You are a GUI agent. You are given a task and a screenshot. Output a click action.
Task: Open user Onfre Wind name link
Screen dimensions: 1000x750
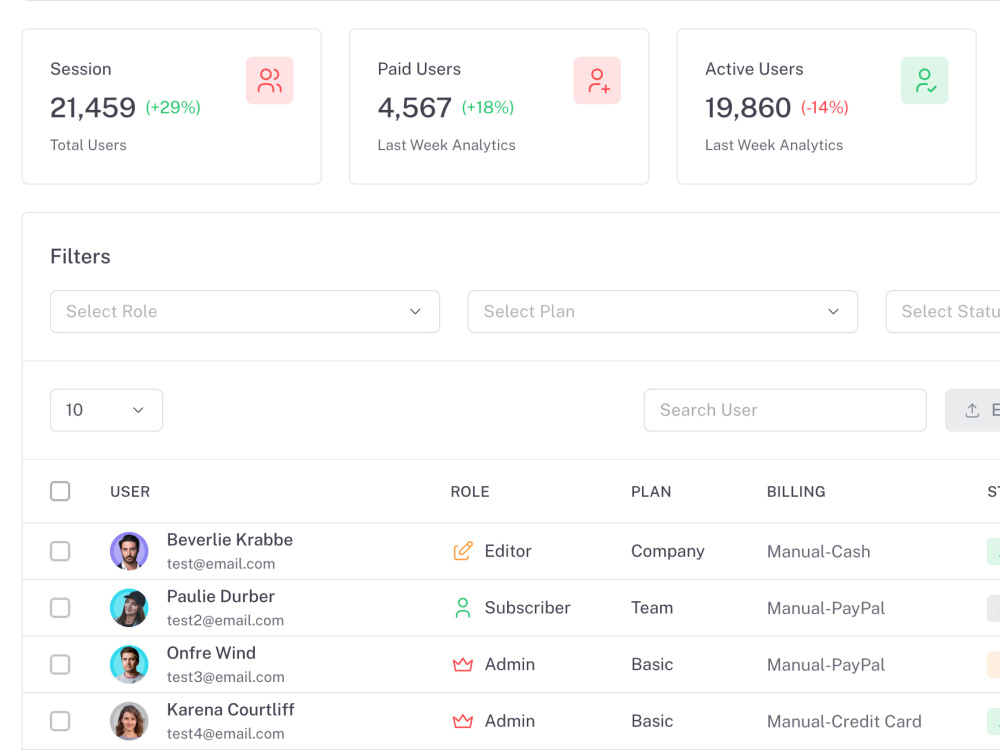point(211,653)
